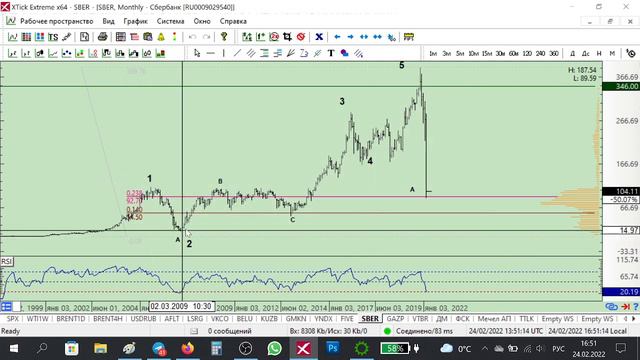
Task: Switch to the SPX workspace tab
Action: 13,319
